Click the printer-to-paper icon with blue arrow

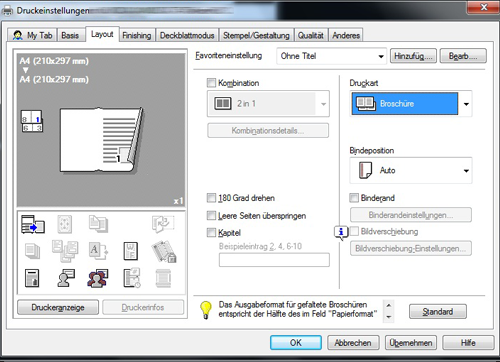pos(33,224)
